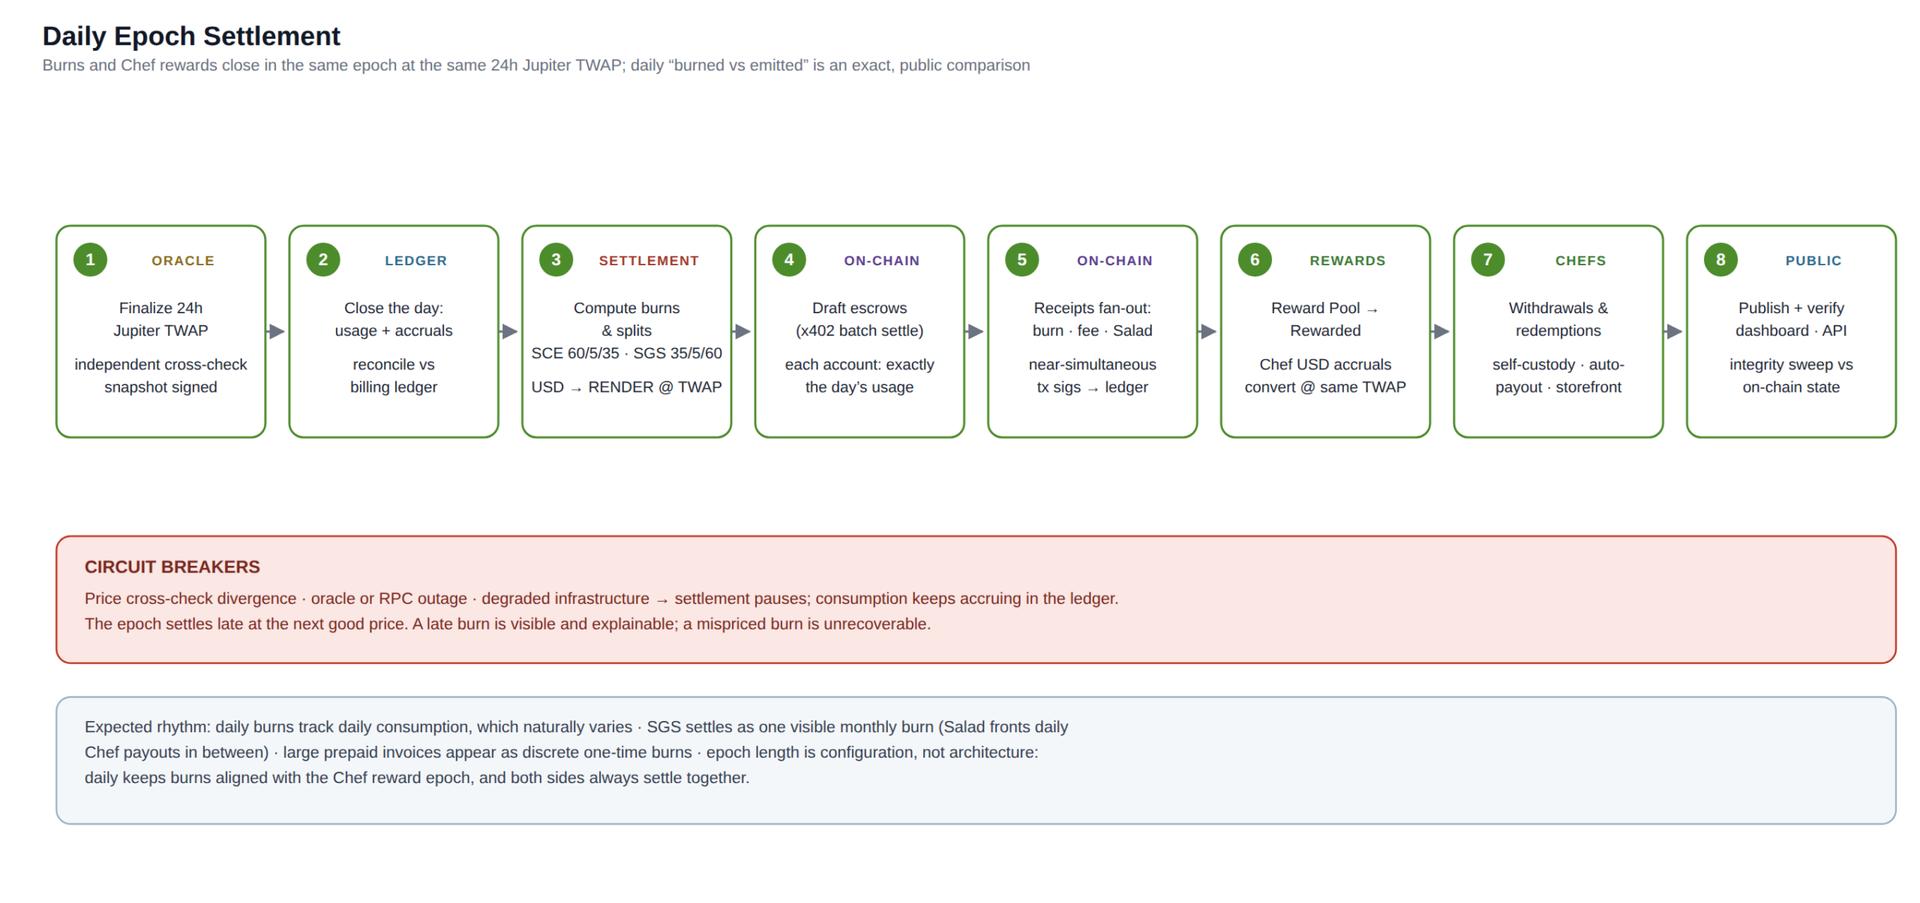Click the "daily keeps burns aligned" closing line
Screen dimensions: 1920x903
(x=417, y=778)
